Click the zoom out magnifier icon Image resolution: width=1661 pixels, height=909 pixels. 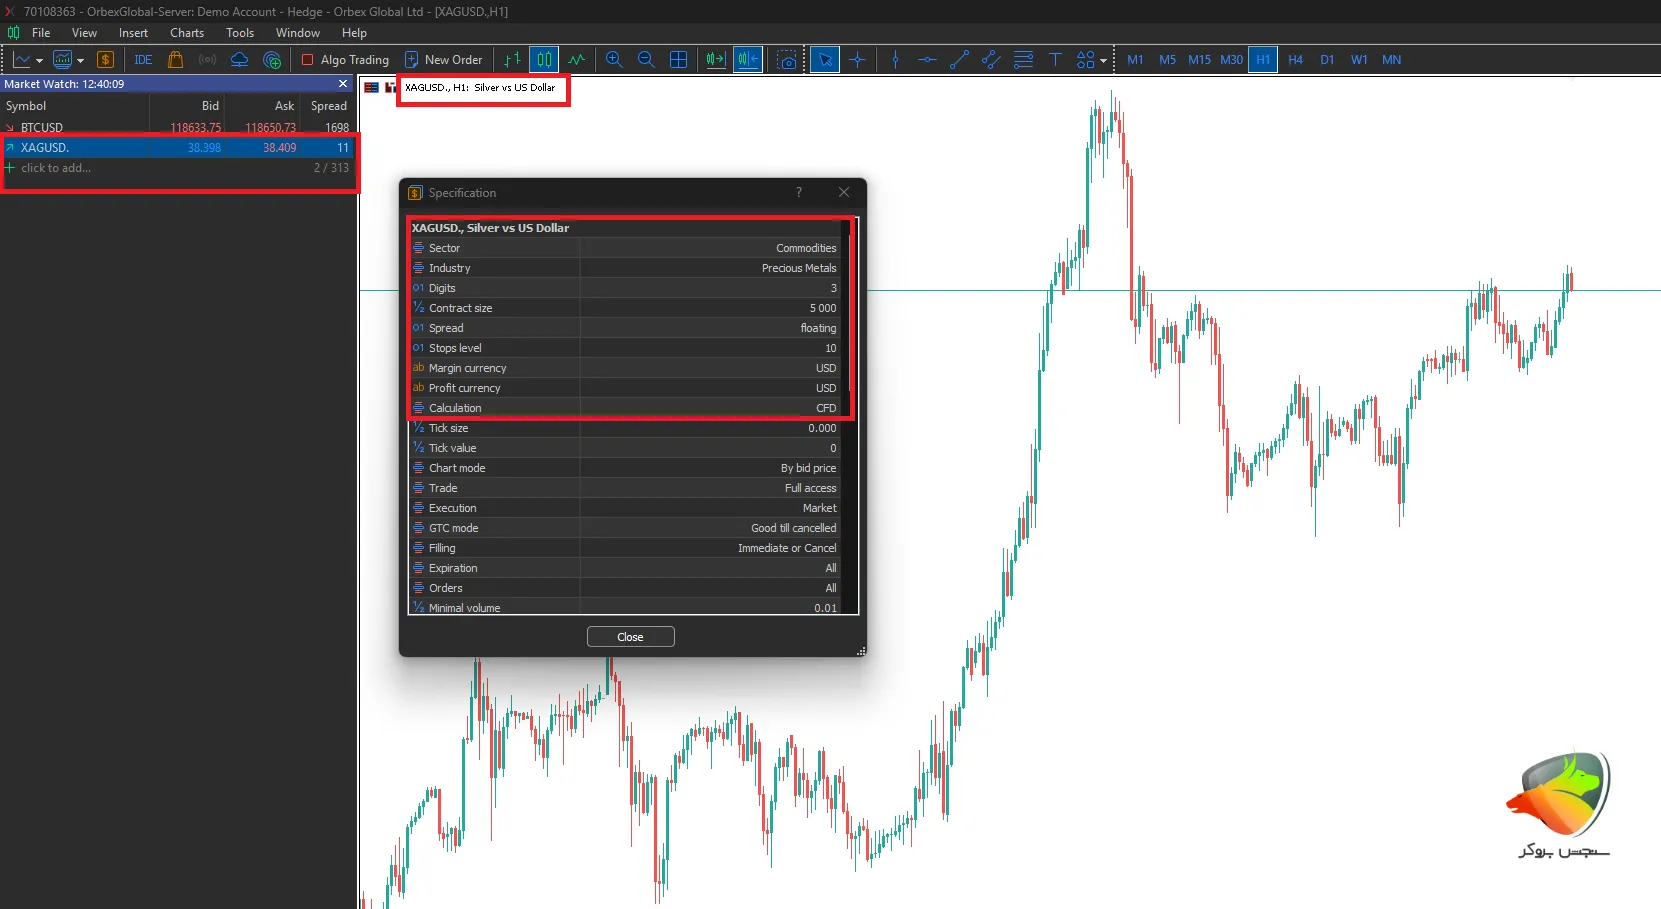pyautogui.click(x=646, y=60)
